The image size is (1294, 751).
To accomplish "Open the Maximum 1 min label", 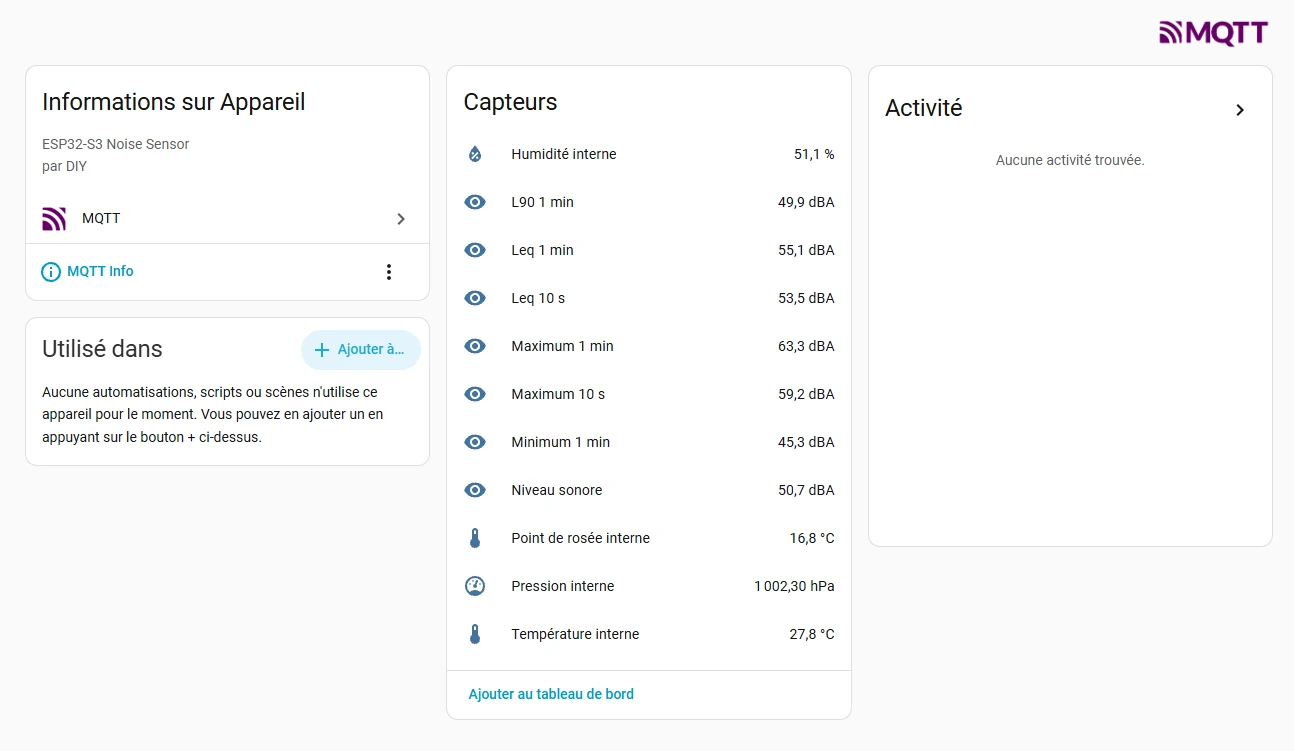I will point(562,346).
